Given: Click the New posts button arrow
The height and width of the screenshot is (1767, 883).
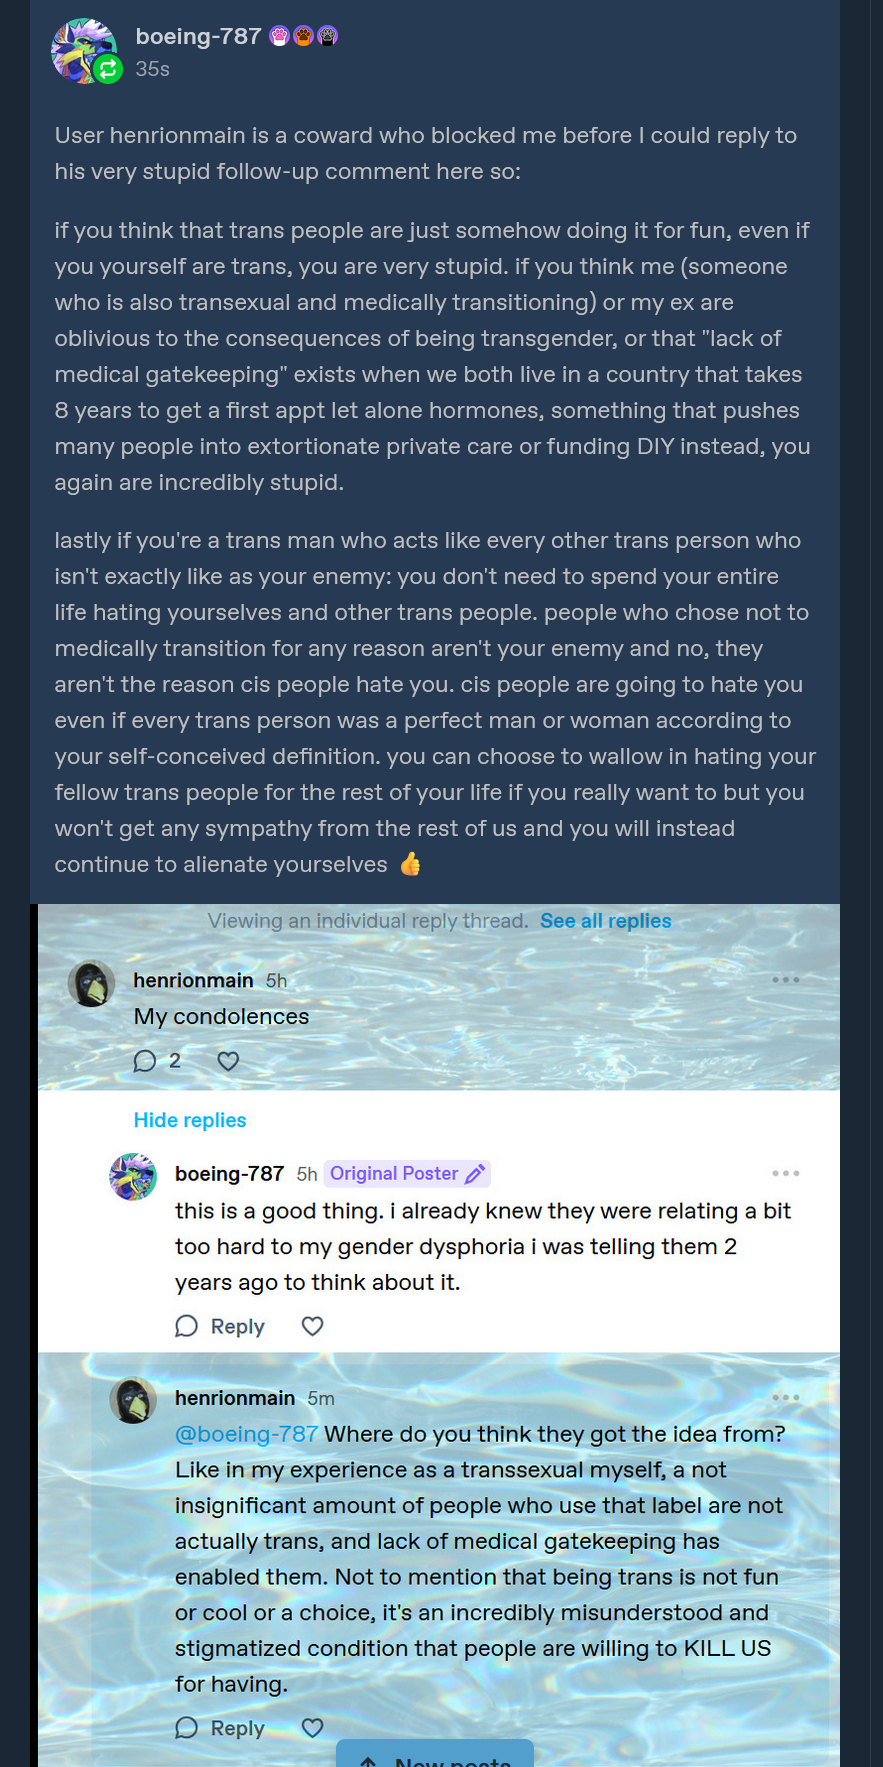Looking at the screenshot, I should 368,1761.
